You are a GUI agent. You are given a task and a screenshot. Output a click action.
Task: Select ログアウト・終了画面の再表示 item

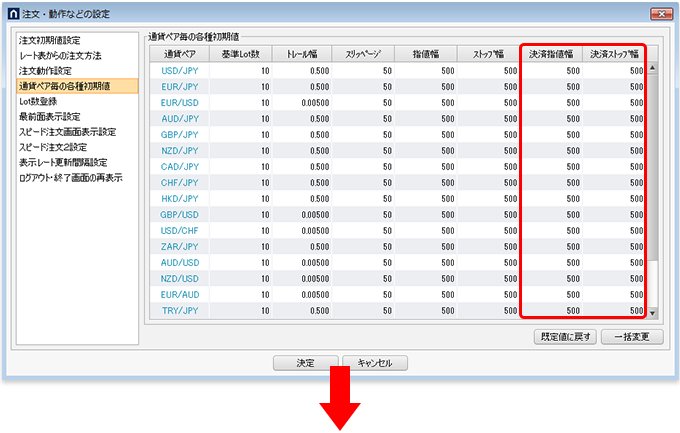(70, 177)
